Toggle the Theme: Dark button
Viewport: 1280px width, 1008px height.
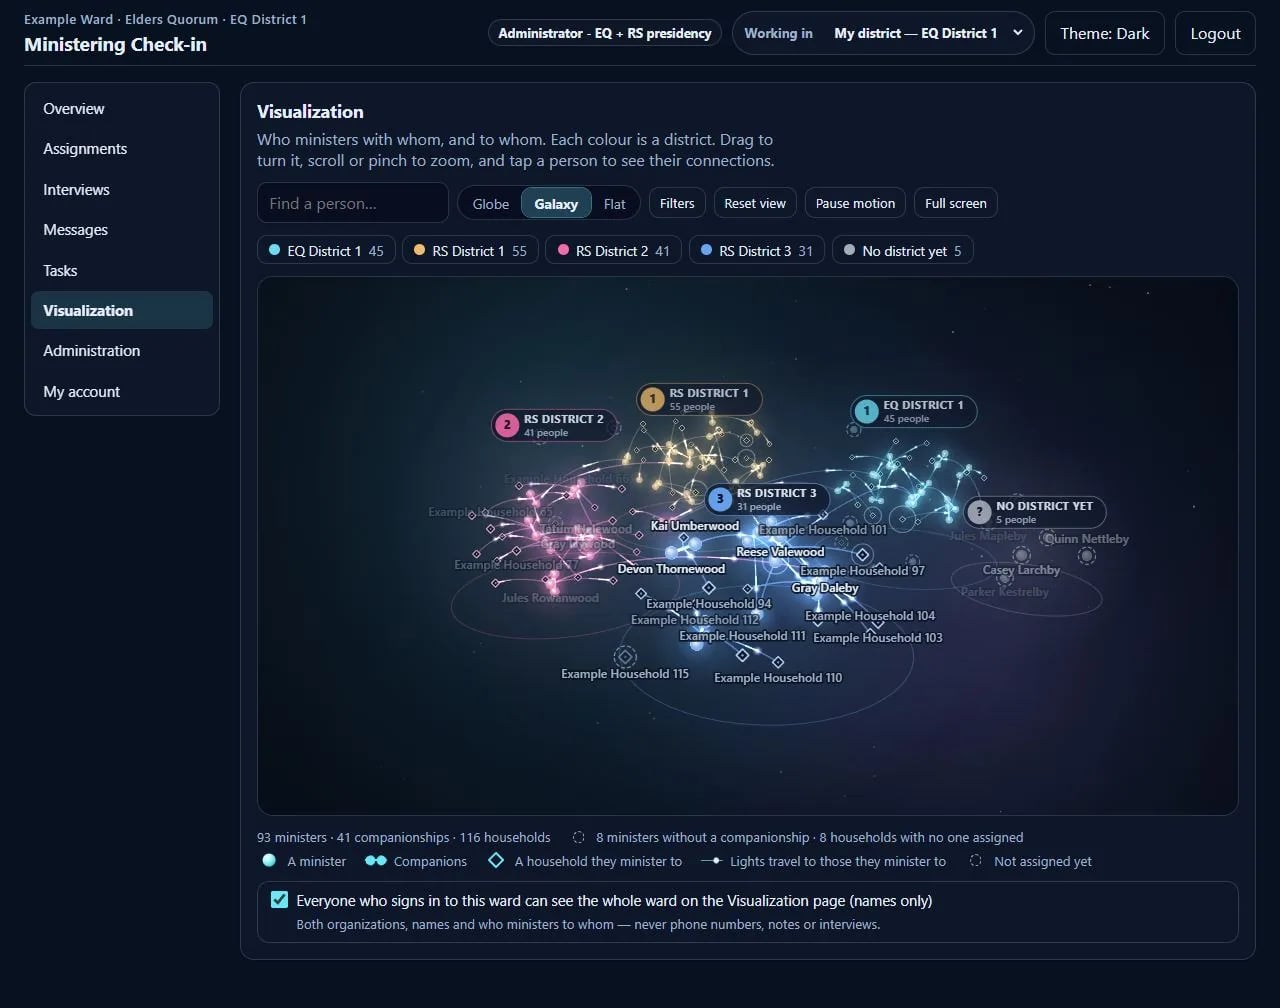click(1105, 33)
